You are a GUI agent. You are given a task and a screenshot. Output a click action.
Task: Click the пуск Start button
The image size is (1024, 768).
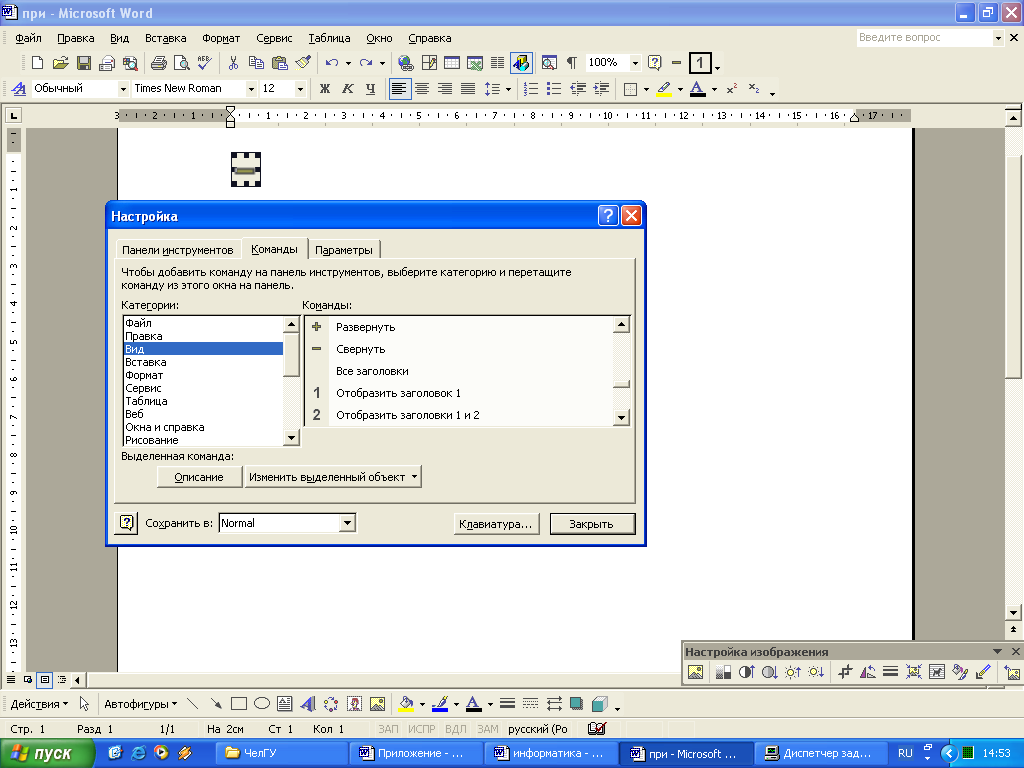click(47, 753)
